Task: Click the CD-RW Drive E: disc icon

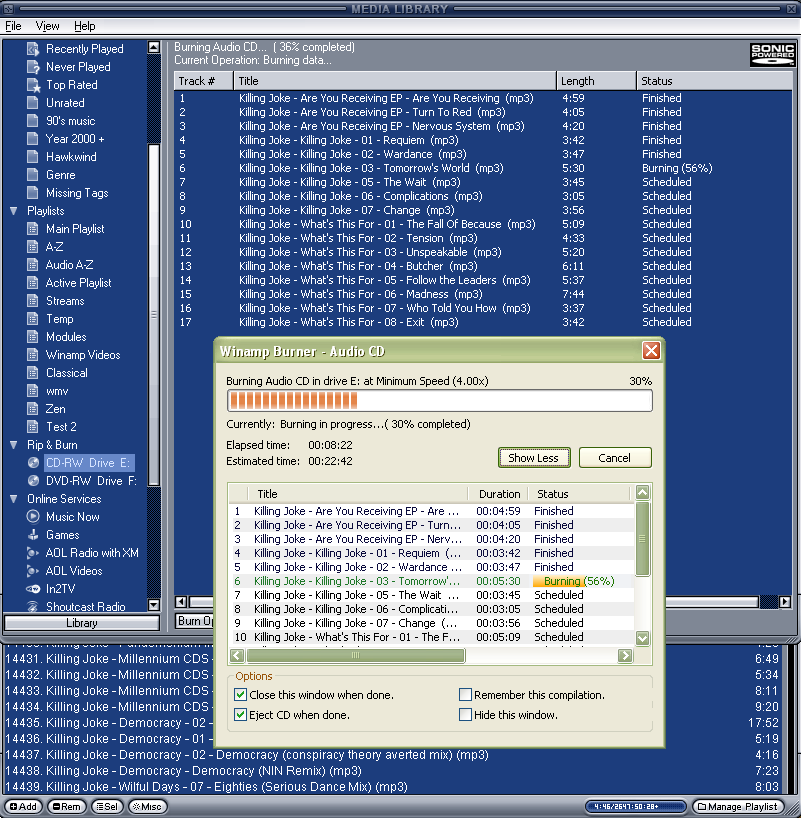Action: [33, 463]
